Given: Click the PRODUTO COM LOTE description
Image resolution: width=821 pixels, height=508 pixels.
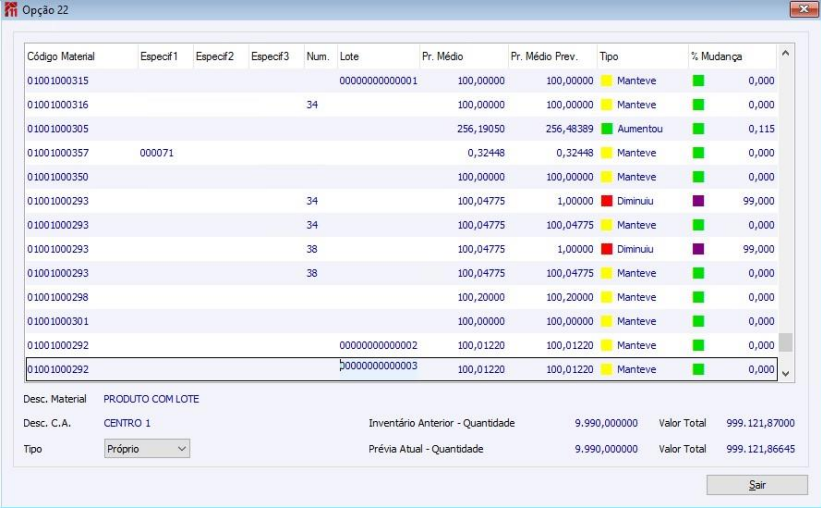Looking at the screenshot, I should coord(151,399).
